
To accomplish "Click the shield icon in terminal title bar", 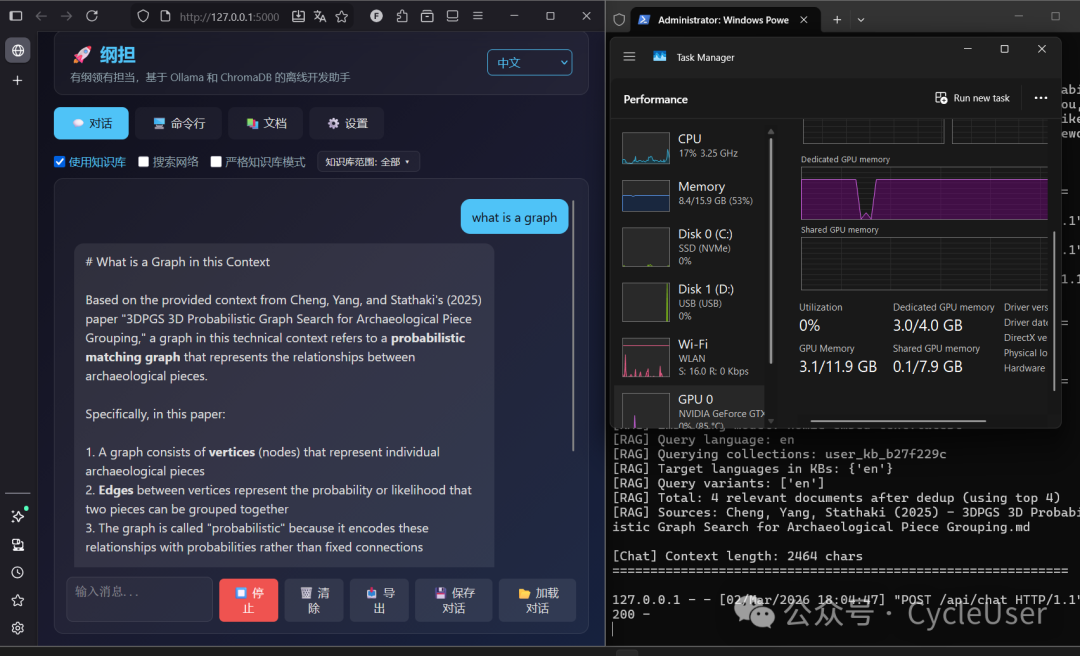I will [619, 19].
